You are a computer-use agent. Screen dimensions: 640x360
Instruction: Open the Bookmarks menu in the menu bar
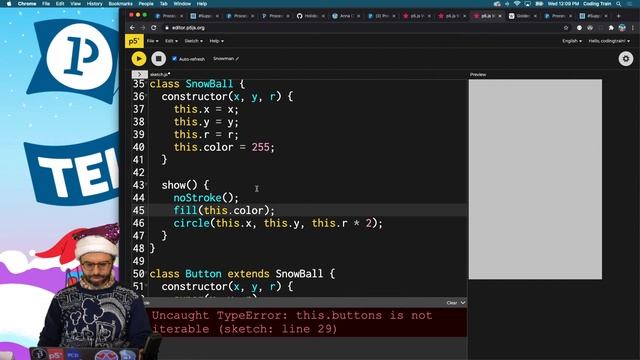(120, 4)
